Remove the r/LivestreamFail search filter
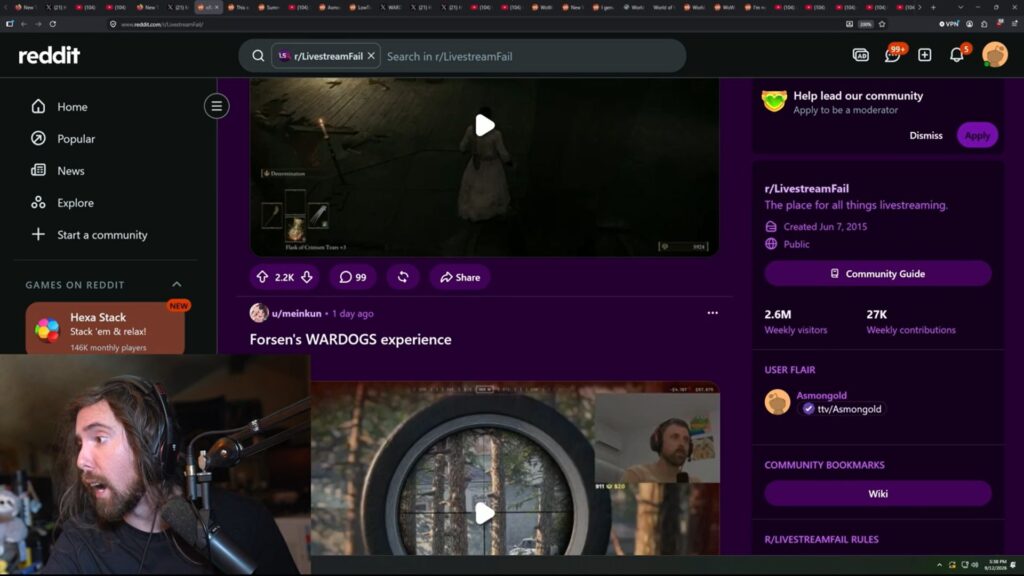The height and width of the screenshot is (576, 1024). coord(371,56)
